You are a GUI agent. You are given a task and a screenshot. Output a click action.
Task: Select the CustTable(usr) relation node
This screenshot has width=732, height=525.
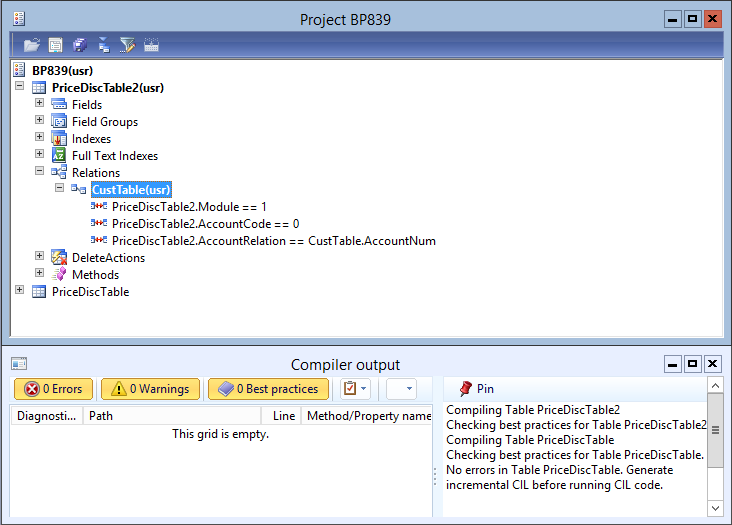pos(131,189)
